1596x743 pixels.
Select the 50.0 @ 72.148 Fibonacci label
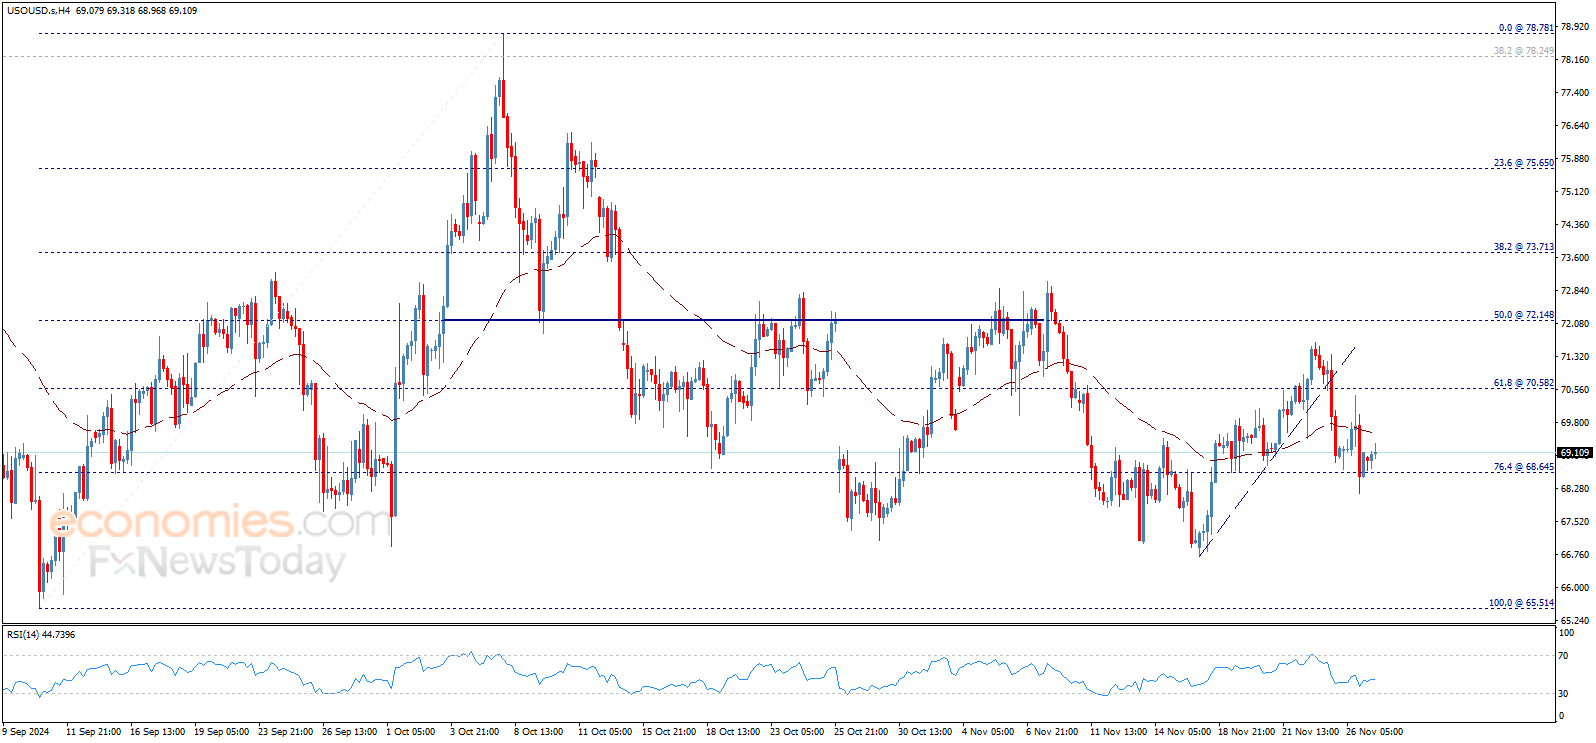1524,315
